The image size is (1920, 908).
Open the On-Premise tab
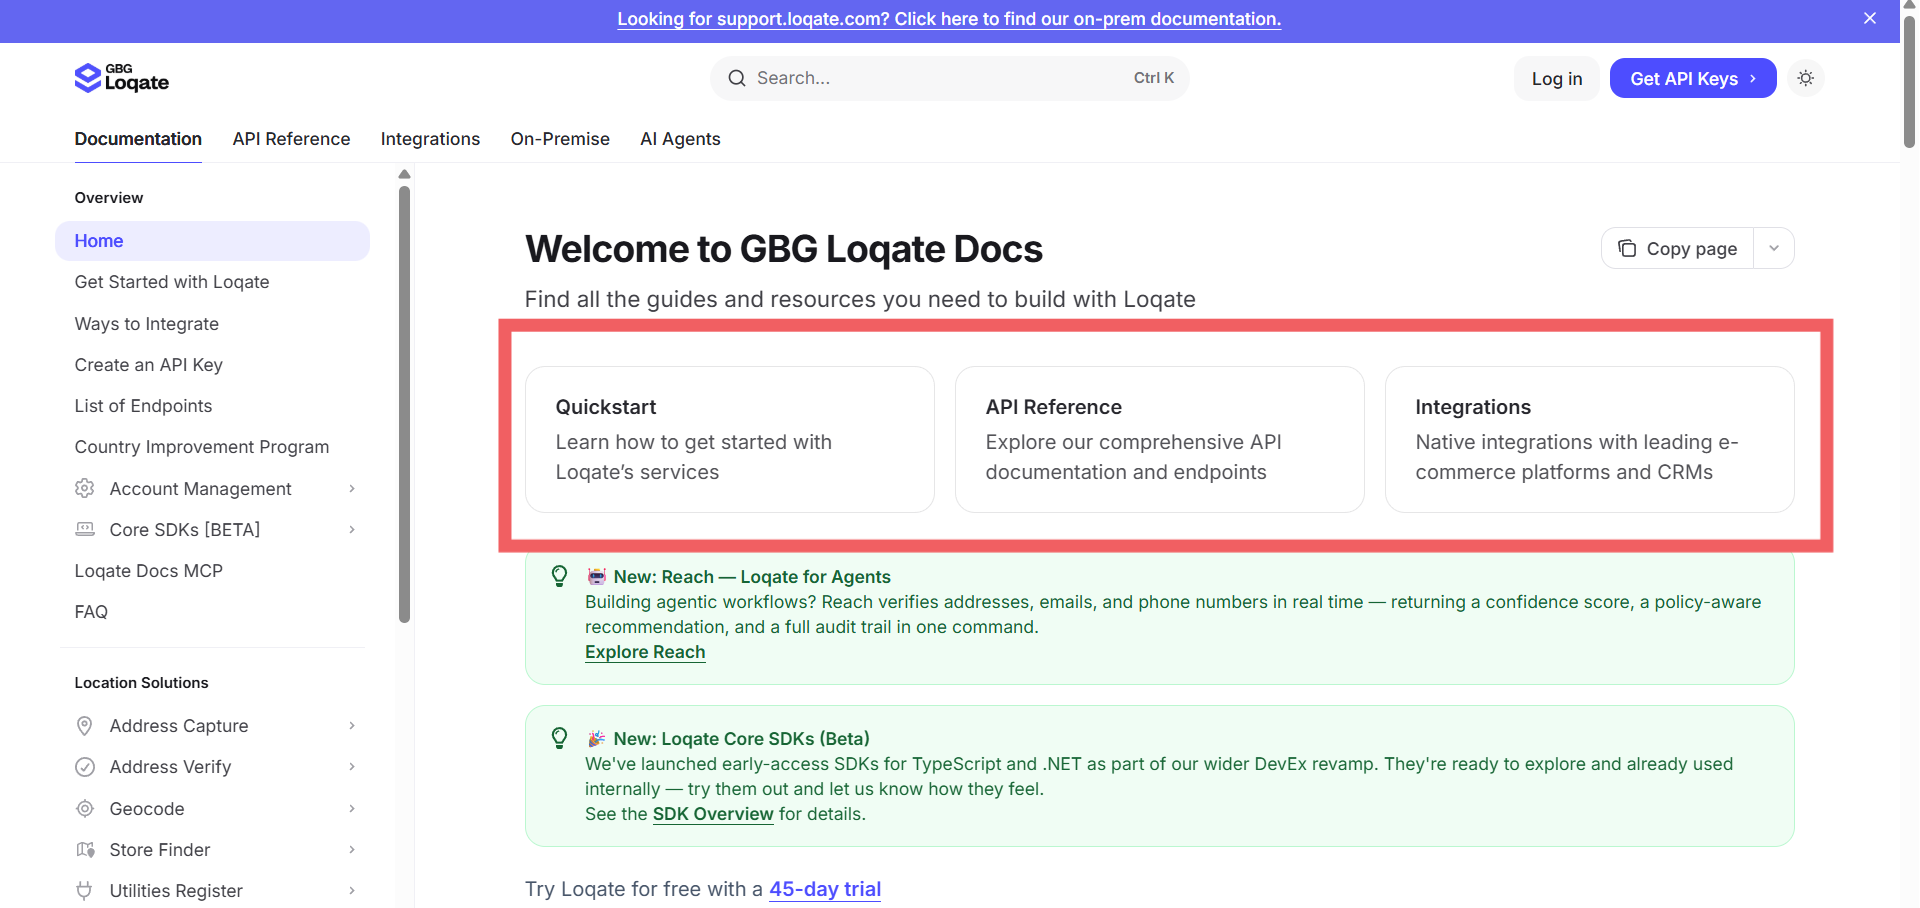(560, 139)
